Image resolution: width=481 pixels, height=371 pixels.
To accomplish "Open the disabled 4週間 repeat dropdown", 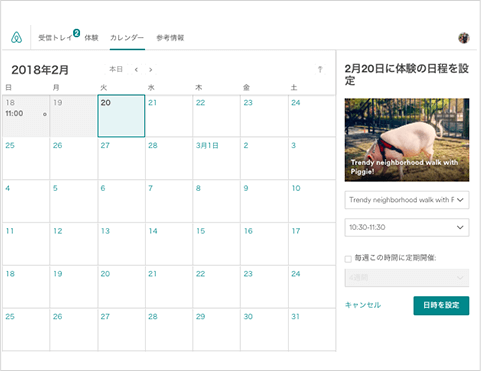I will tap(407, 278).
